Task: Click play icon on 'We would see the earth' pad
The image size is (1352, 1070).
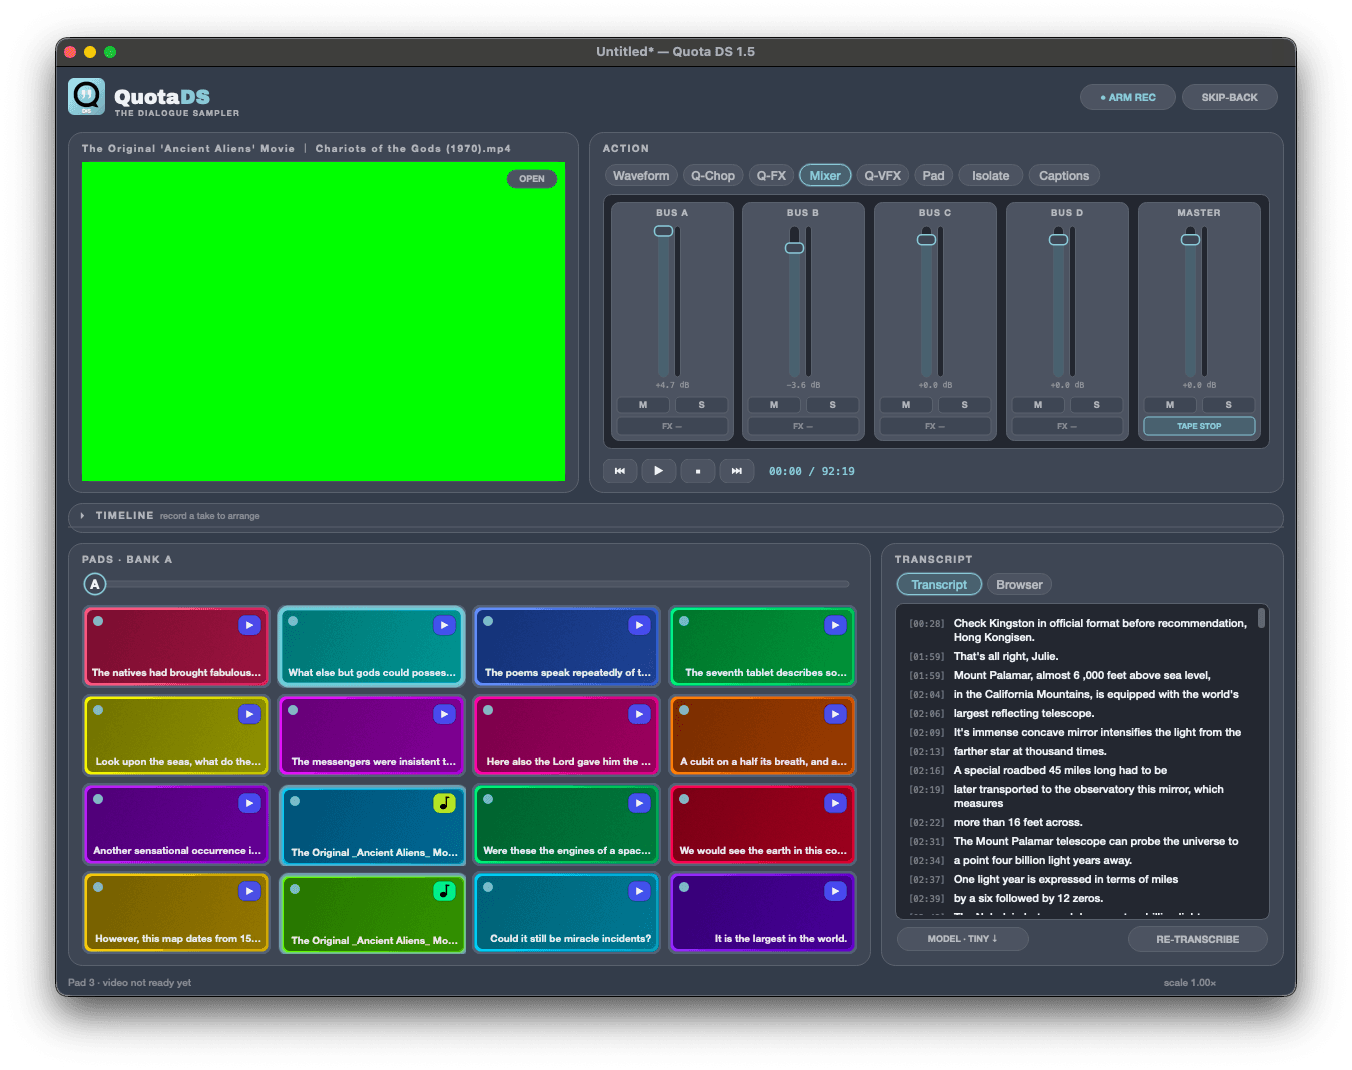Action: coord(835,803)
